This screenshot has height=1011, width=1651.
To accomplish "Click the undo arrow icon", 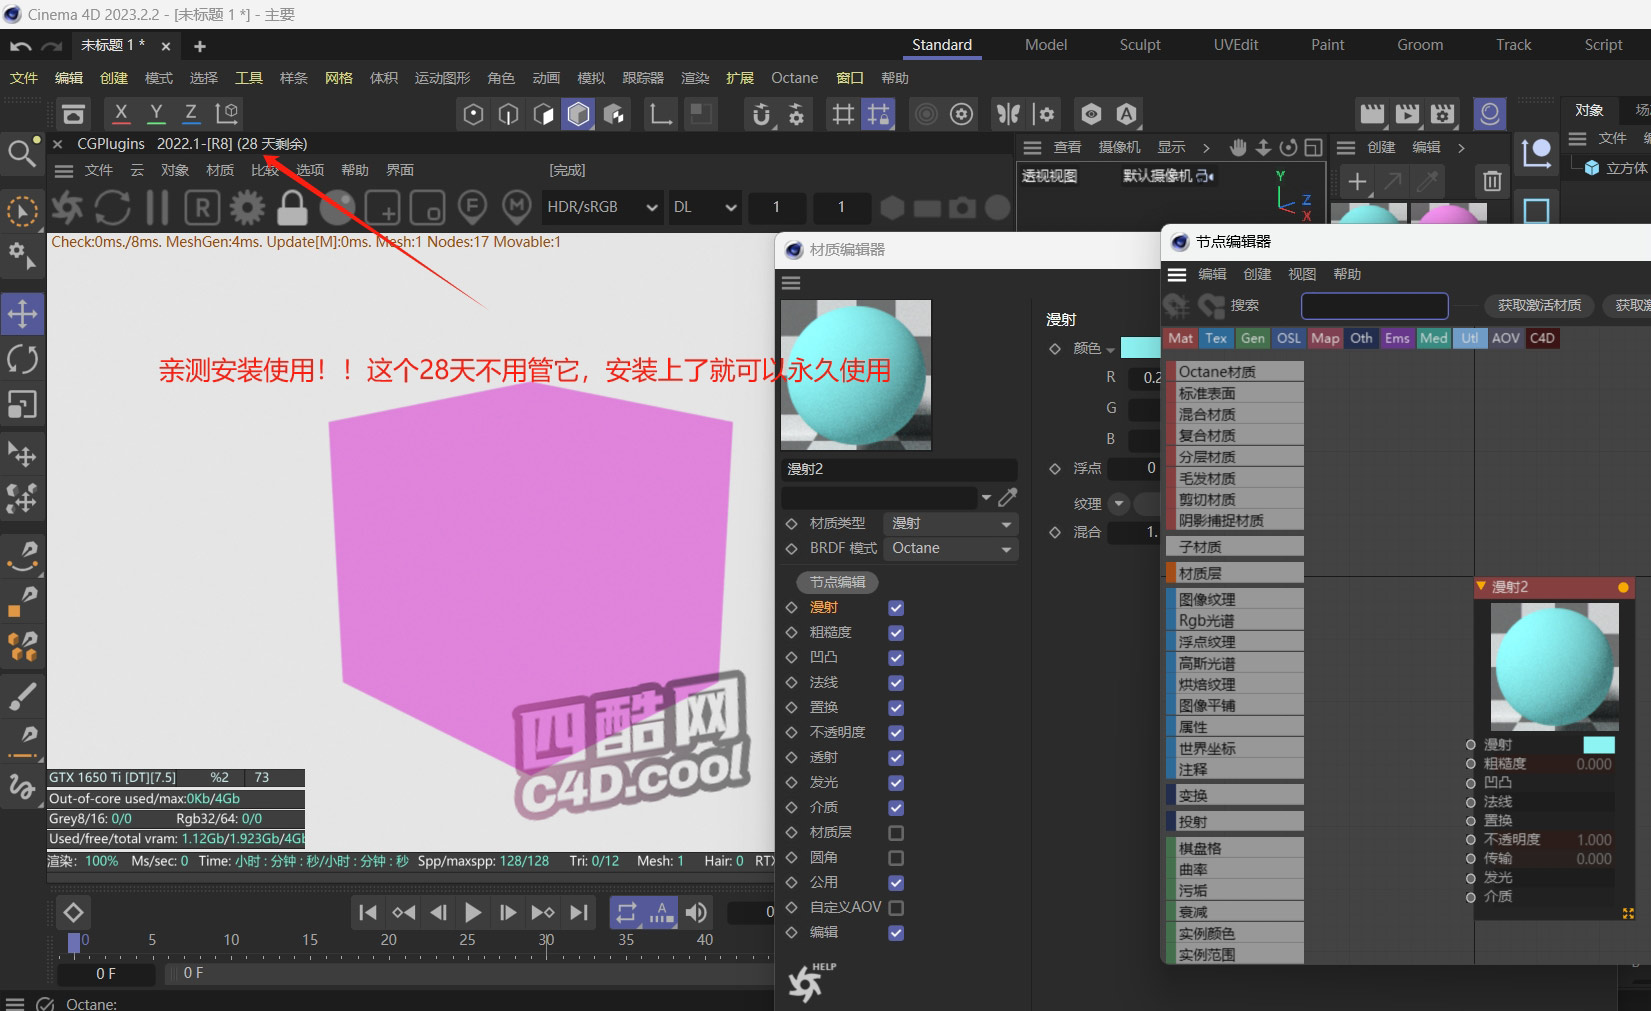I will [20, 46].
